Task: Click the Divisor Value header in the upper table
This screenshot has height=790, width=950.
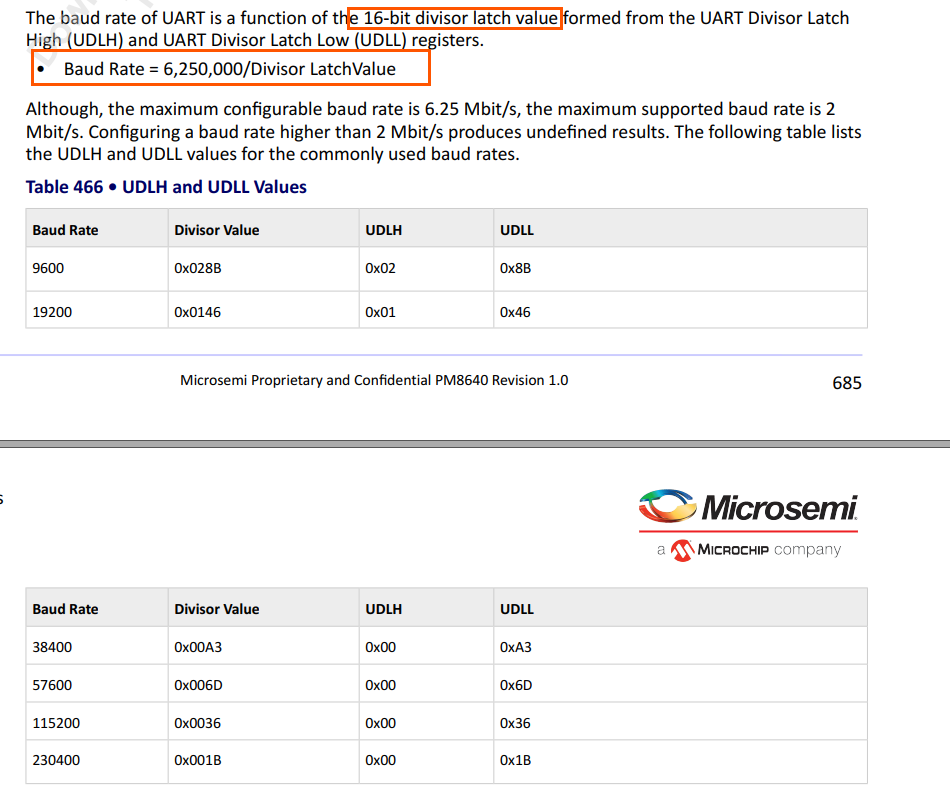Action: pyautogui.click(x=264, y=230)
